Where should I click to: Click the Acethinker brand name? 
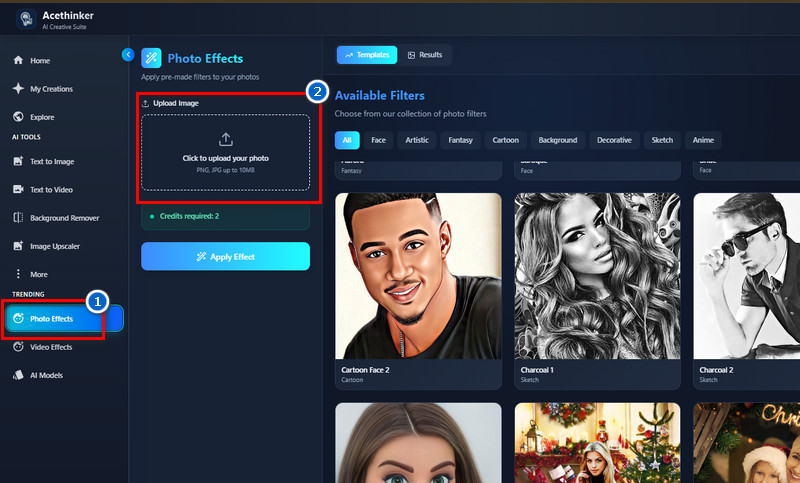[x=68, y=15]
